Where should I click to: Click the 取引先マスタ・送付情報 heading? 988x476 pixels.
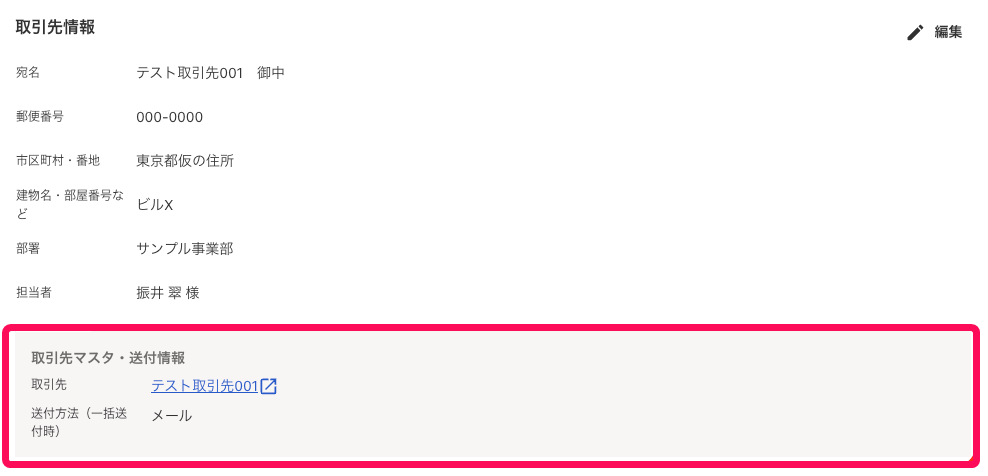pos(108,358)
